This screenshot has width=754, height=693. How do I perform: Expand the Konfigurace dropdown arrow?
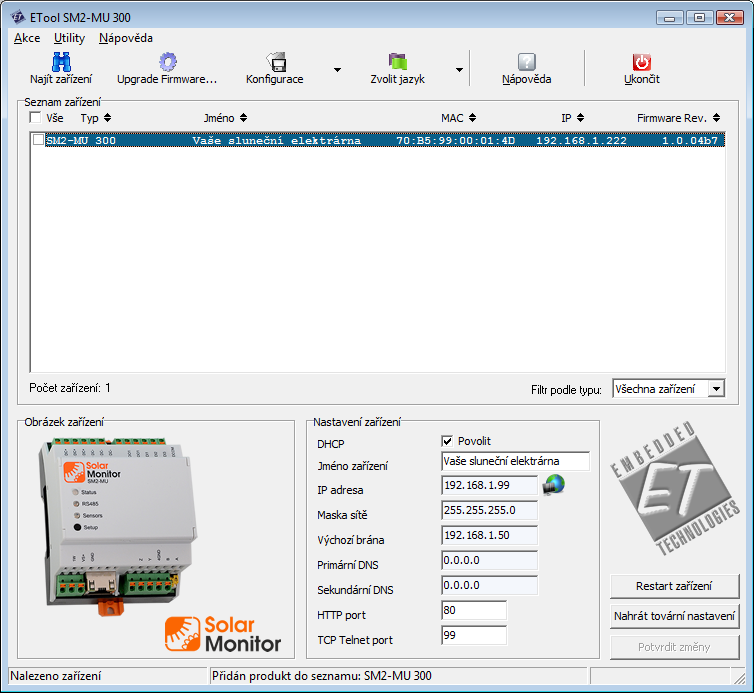pyautogui.click(x=337, y=70)
